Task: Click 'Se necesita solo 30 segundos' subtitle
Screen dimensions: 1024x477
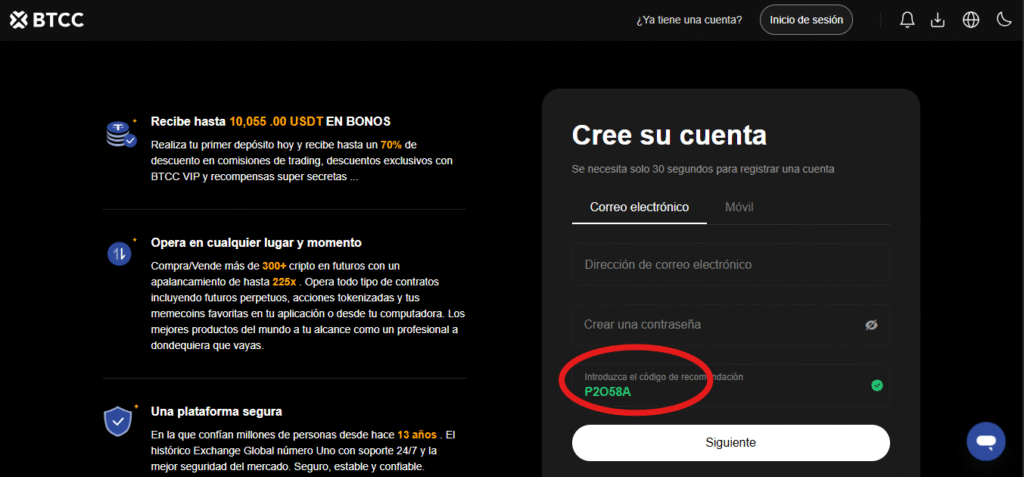Action: [703, 169]
